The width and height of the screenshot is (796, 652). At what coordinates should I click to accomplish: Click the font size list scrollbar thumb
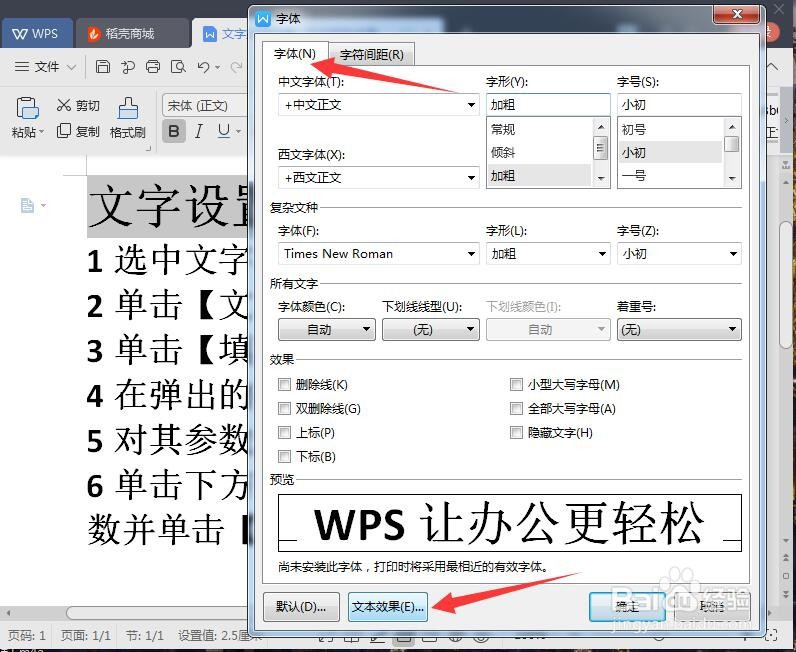tap(732, 144)
